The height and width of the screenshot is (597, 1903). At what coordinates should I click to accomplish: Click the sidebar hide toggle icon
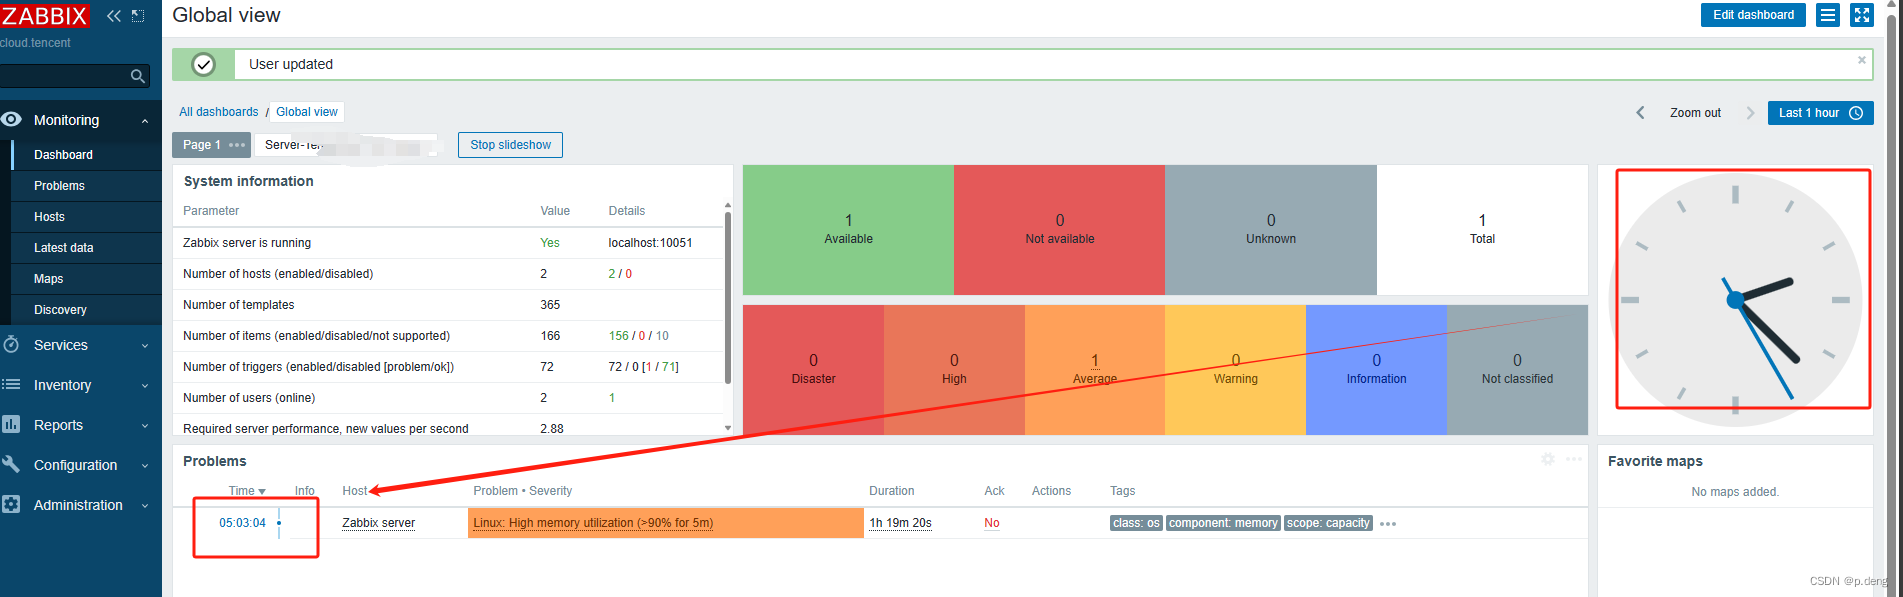pos(138,16)
